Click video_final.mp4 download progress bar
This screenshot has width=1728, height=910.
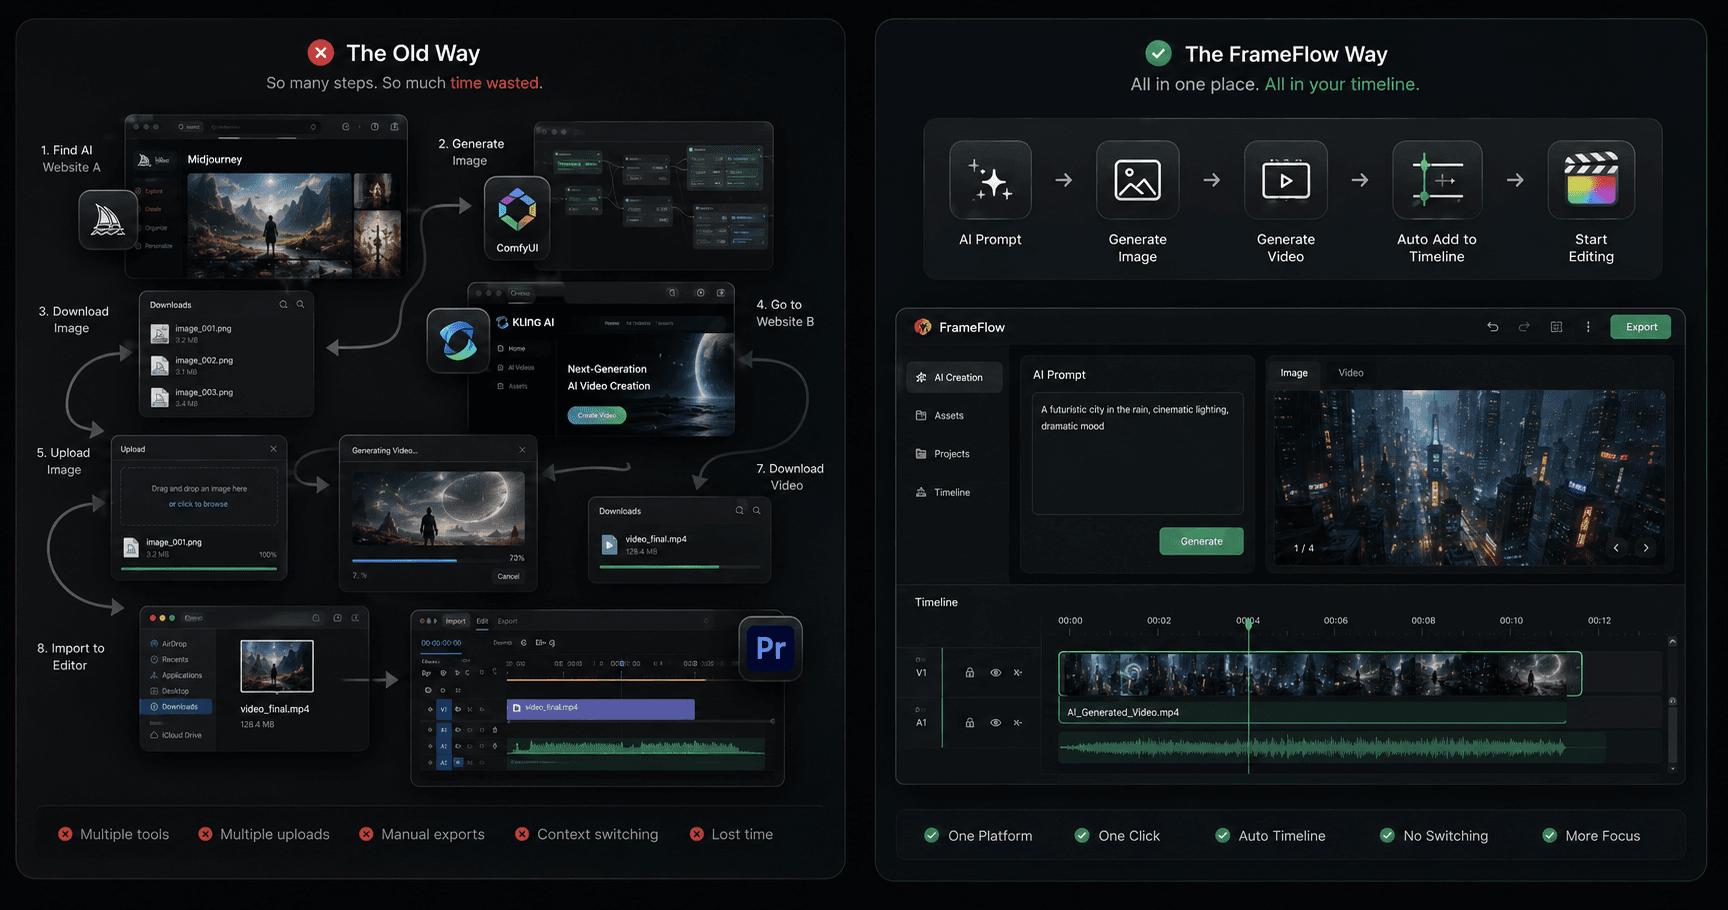coord(679,567)
